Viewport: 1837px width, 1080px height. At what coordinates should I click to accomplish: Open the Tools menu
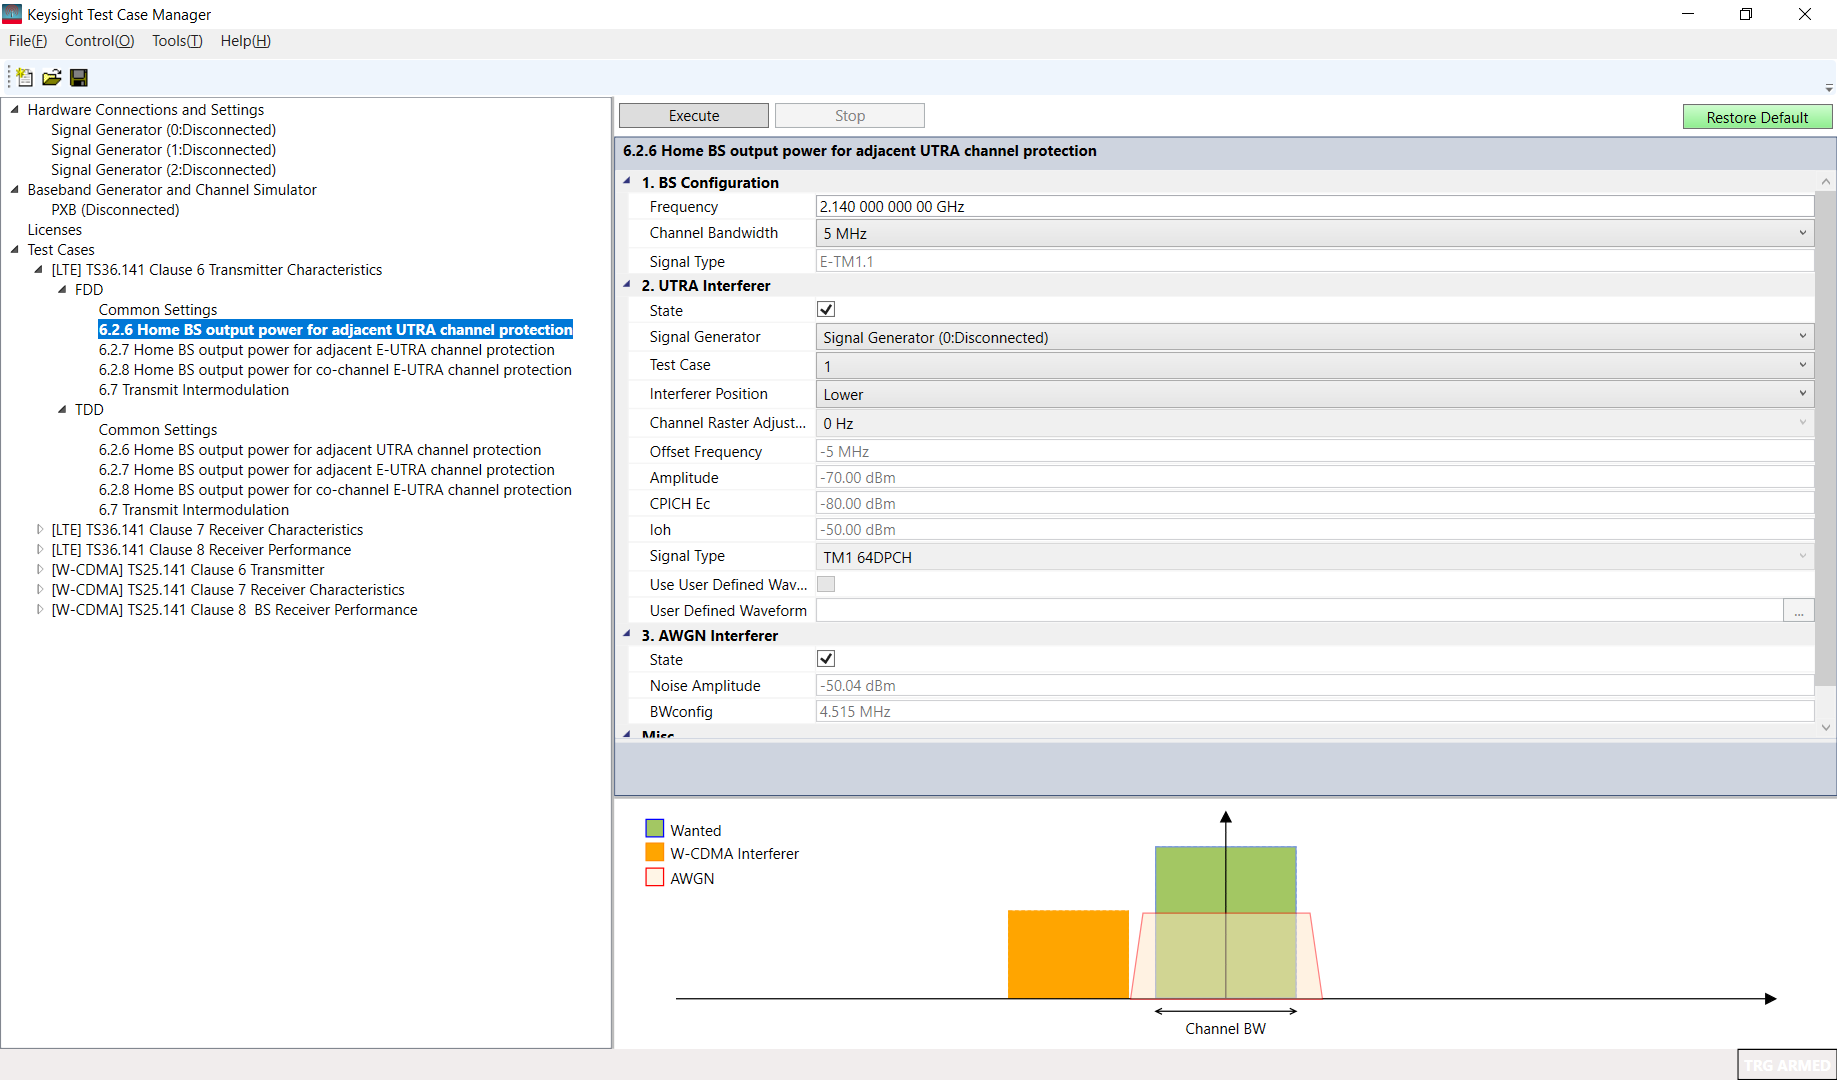[x=177, y=41]
